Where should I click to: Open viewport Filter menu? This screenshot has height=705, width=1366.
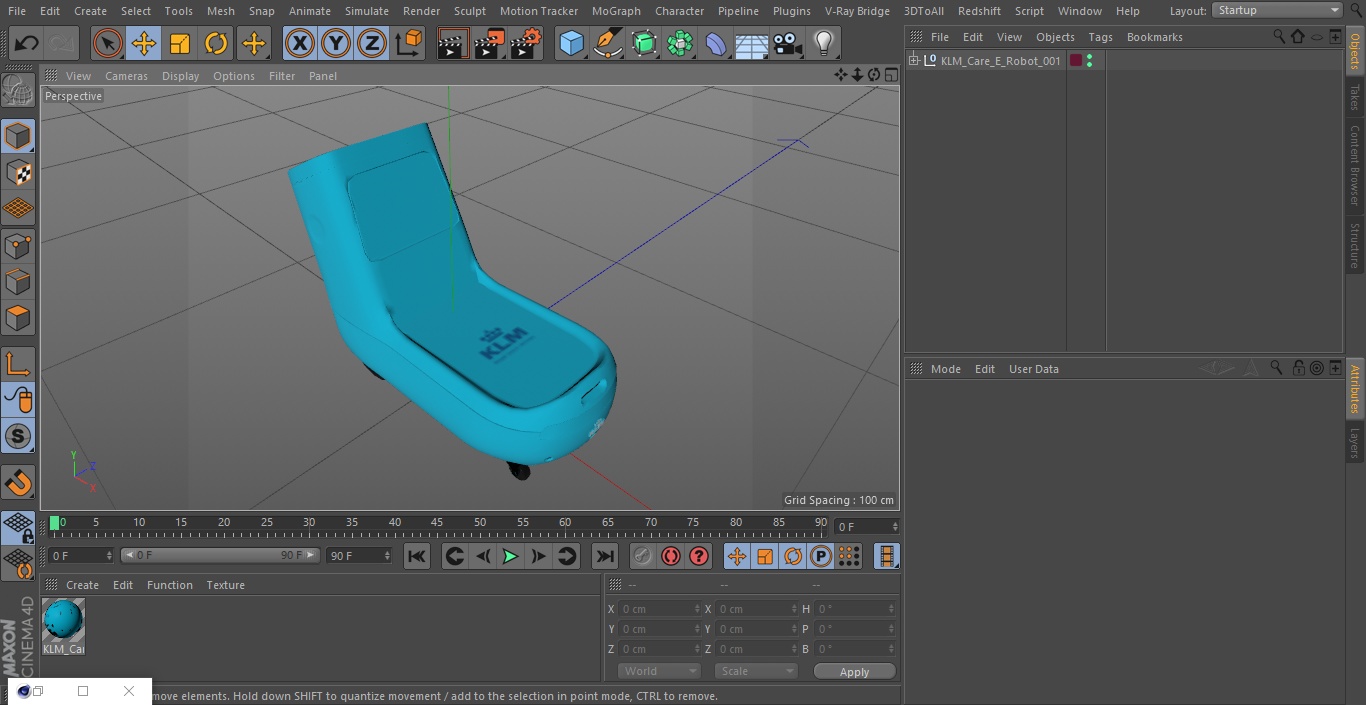coord(282,76)
